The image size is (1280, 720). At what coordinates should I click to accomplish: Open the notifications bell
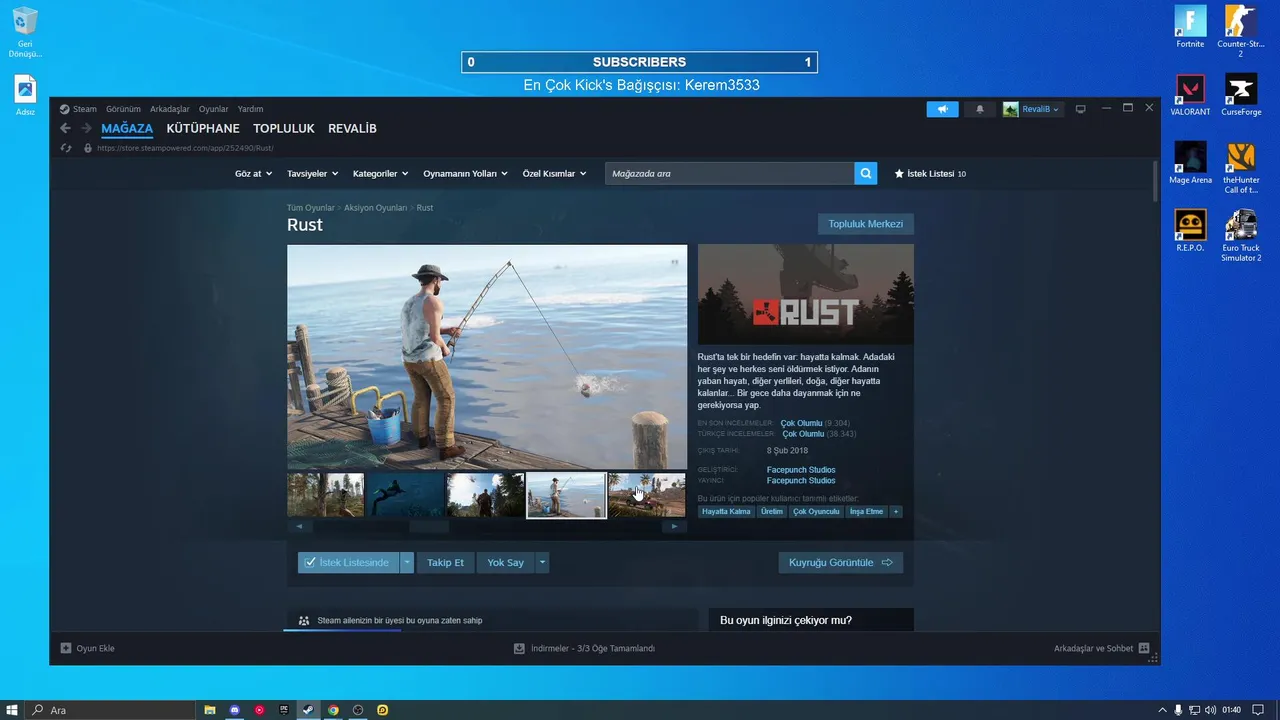980,109
